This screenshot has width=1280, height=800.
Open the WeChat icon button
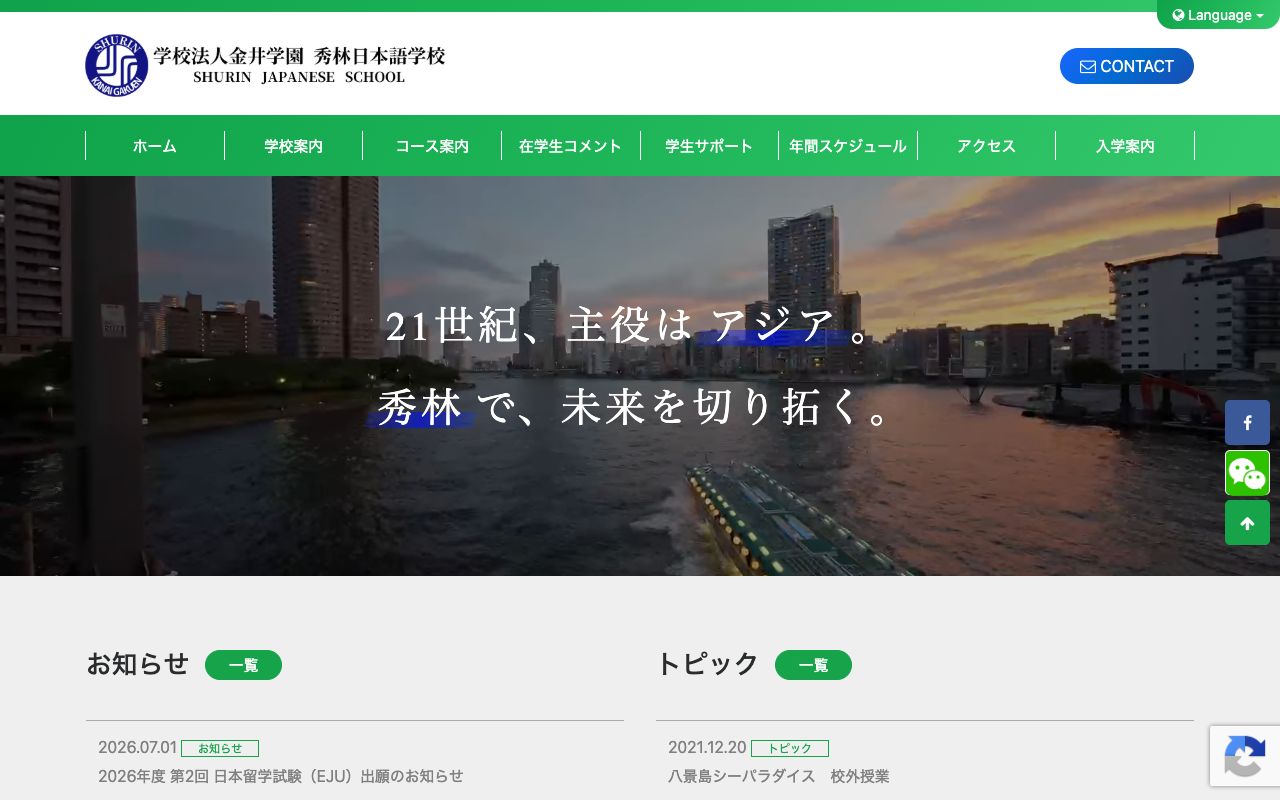1247,473
